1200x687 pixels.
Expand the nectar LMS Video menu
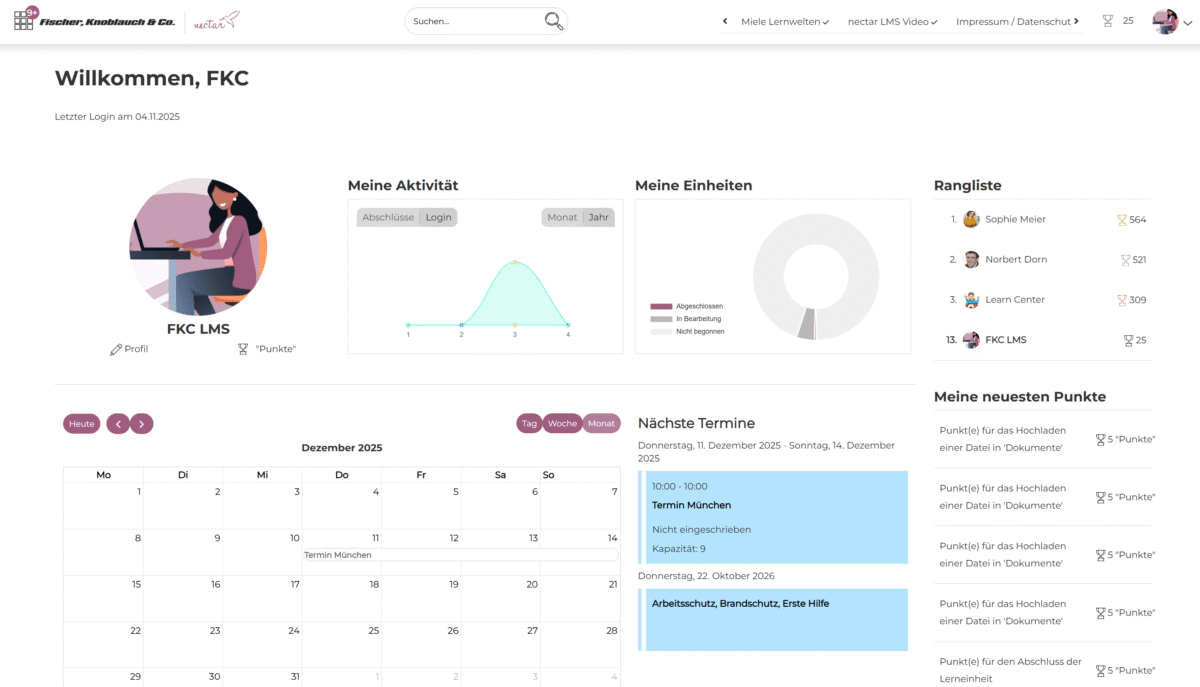[892, 21]
